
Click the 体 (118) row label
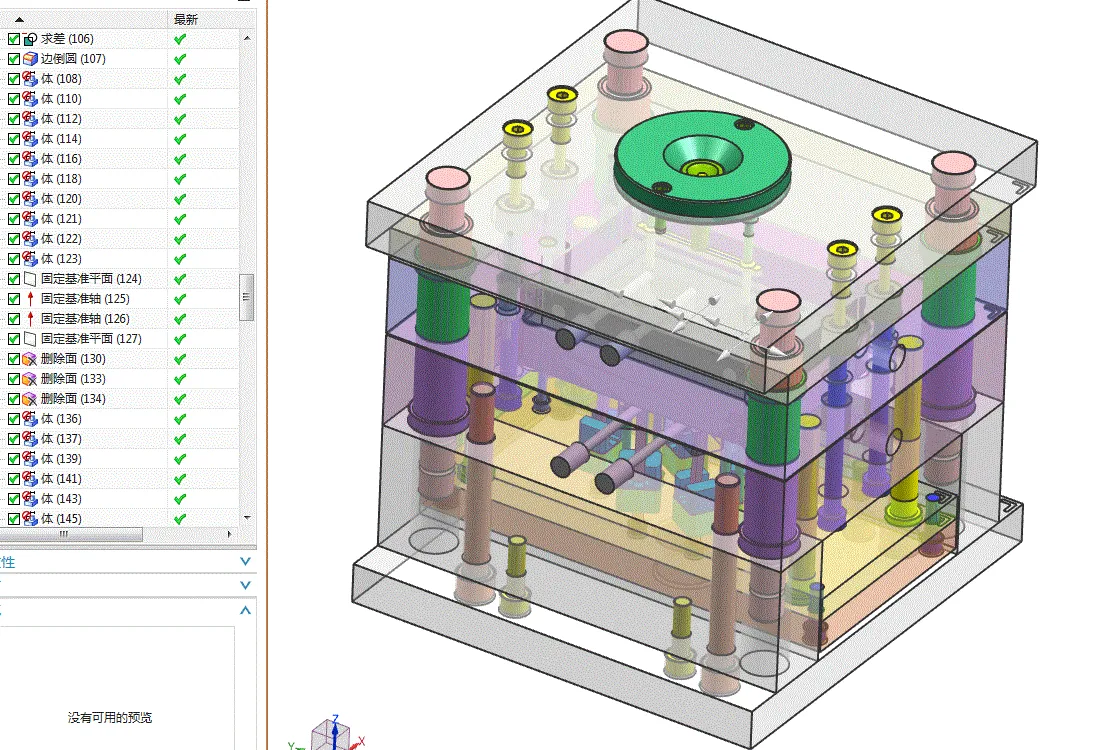click(61, 179)
